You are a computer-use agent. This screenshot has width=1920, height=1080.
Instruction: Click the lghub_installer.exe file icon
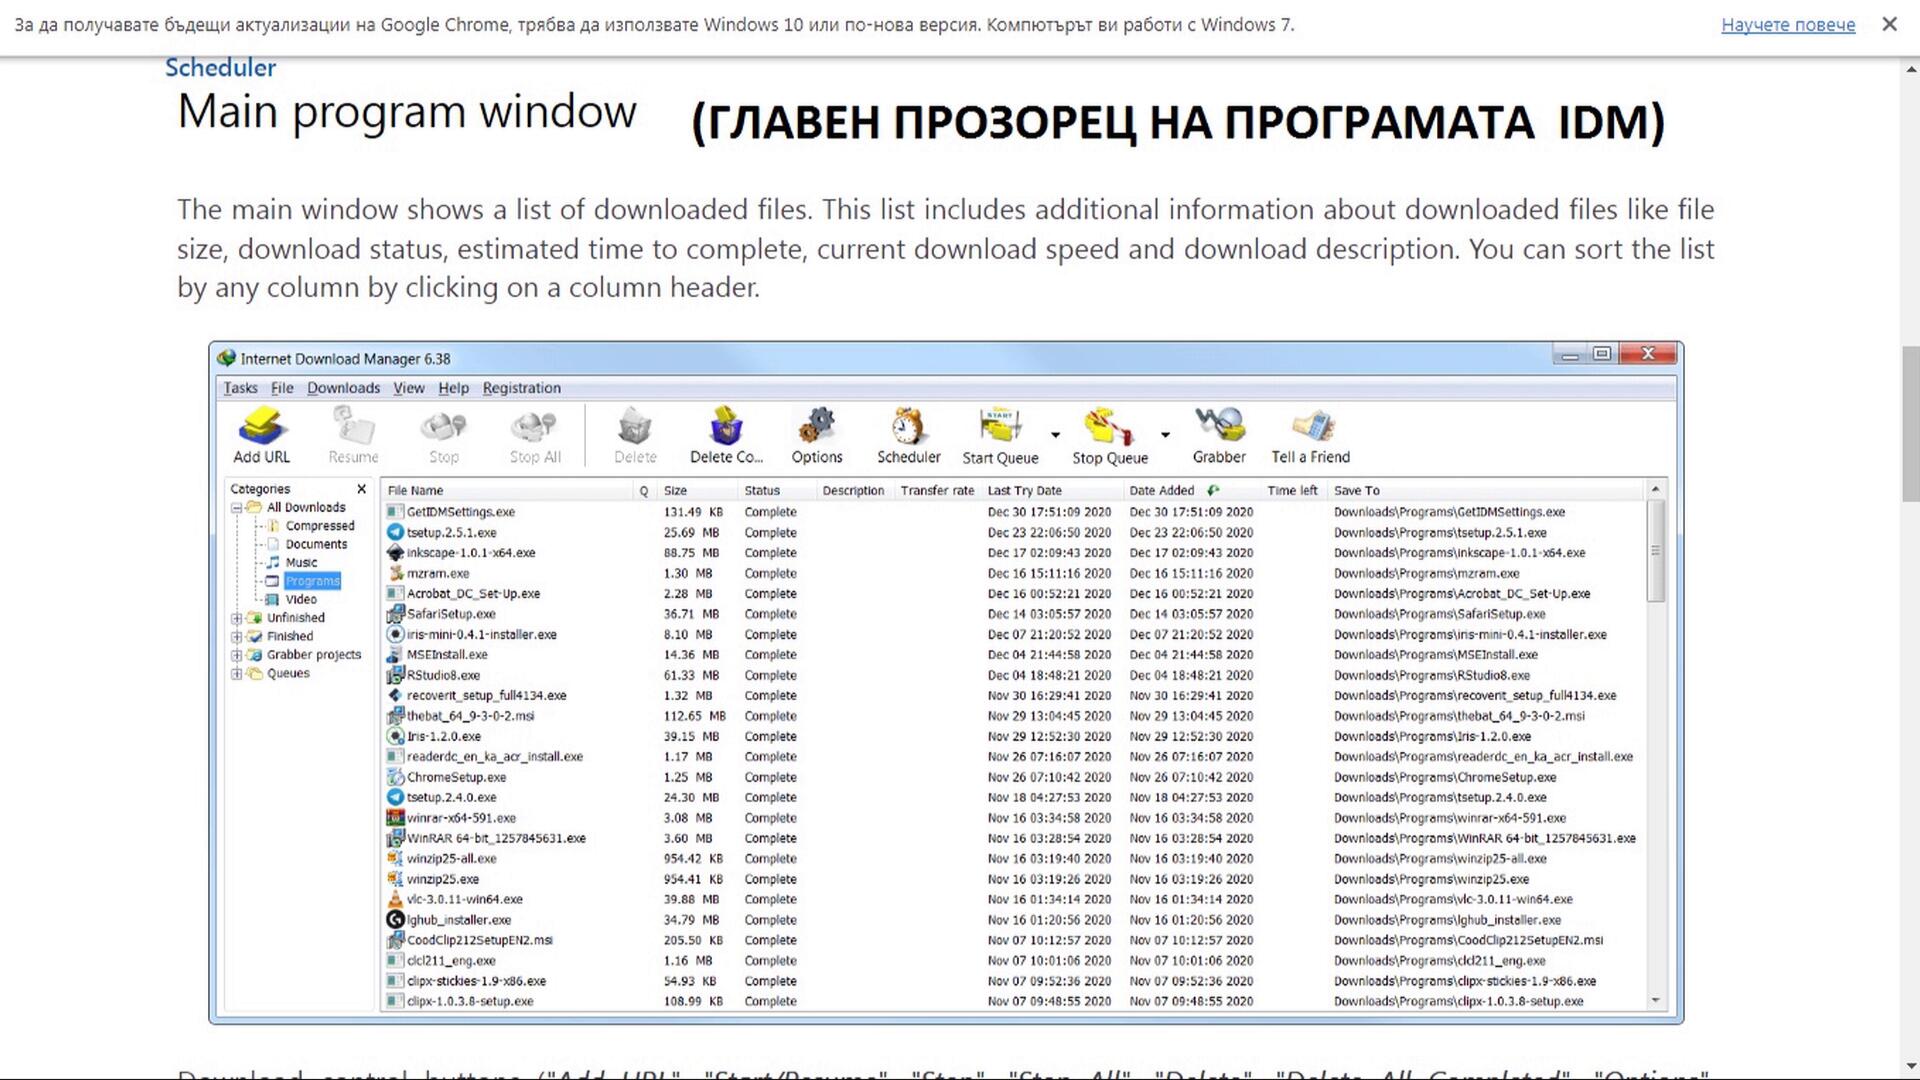click(395, 920)
